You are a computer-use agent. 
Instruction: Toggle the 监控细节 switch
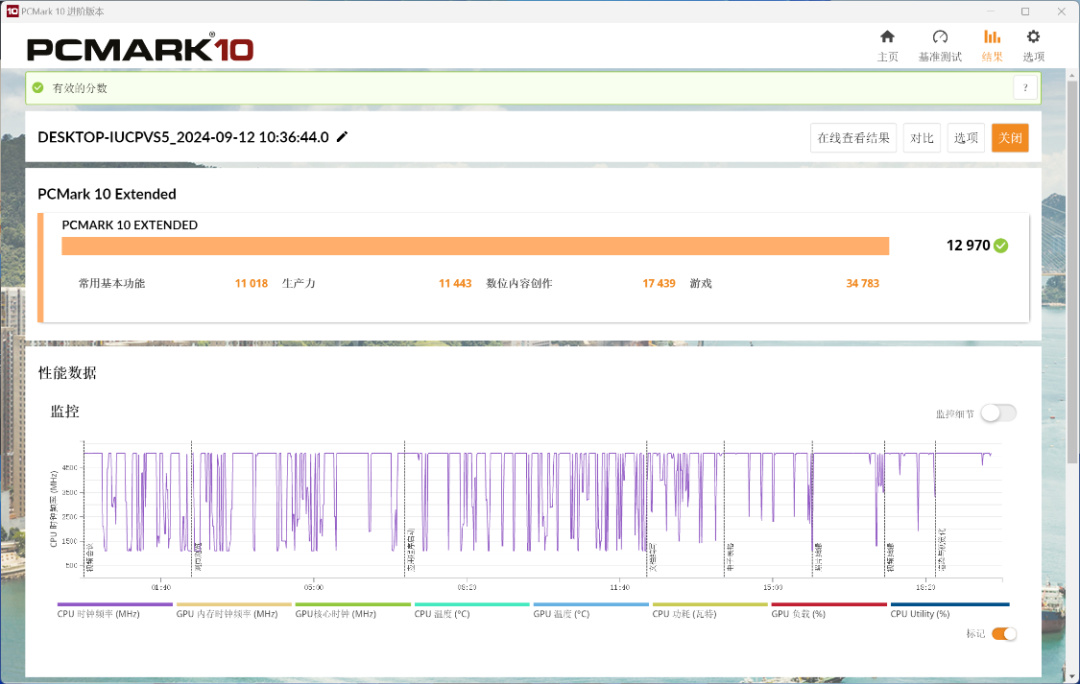point(998,413)
